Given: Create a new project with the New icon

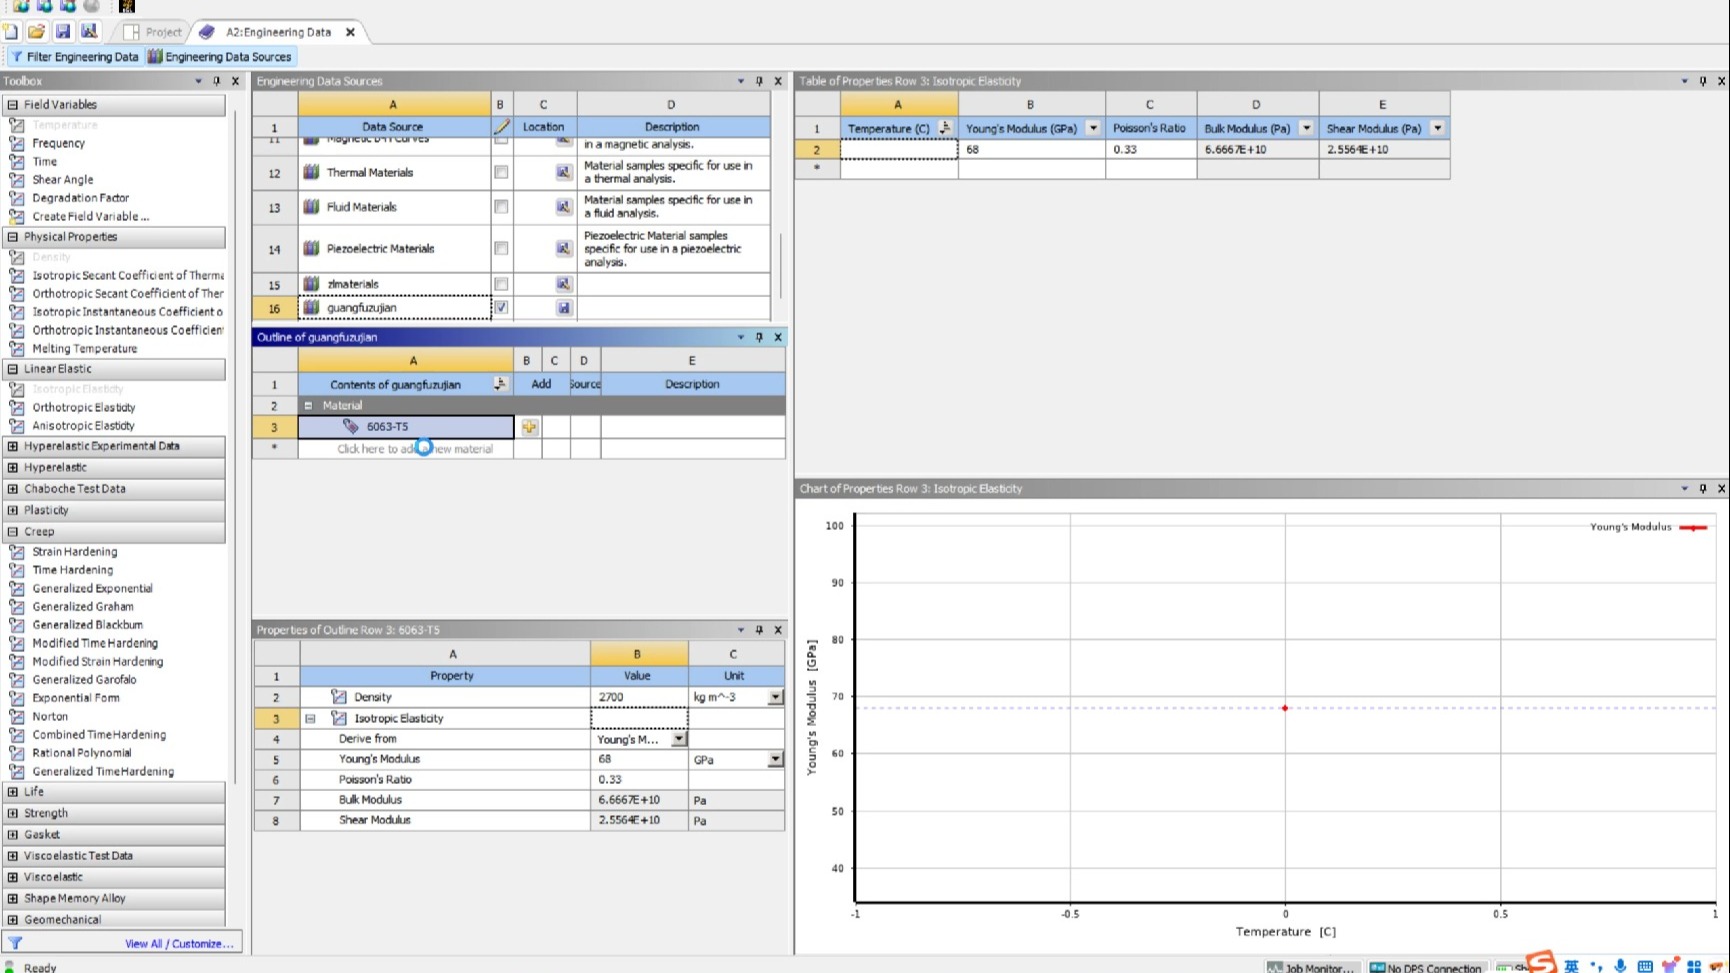Looking at the screenshot, I should pyautogui.click(x=11, y=32).
